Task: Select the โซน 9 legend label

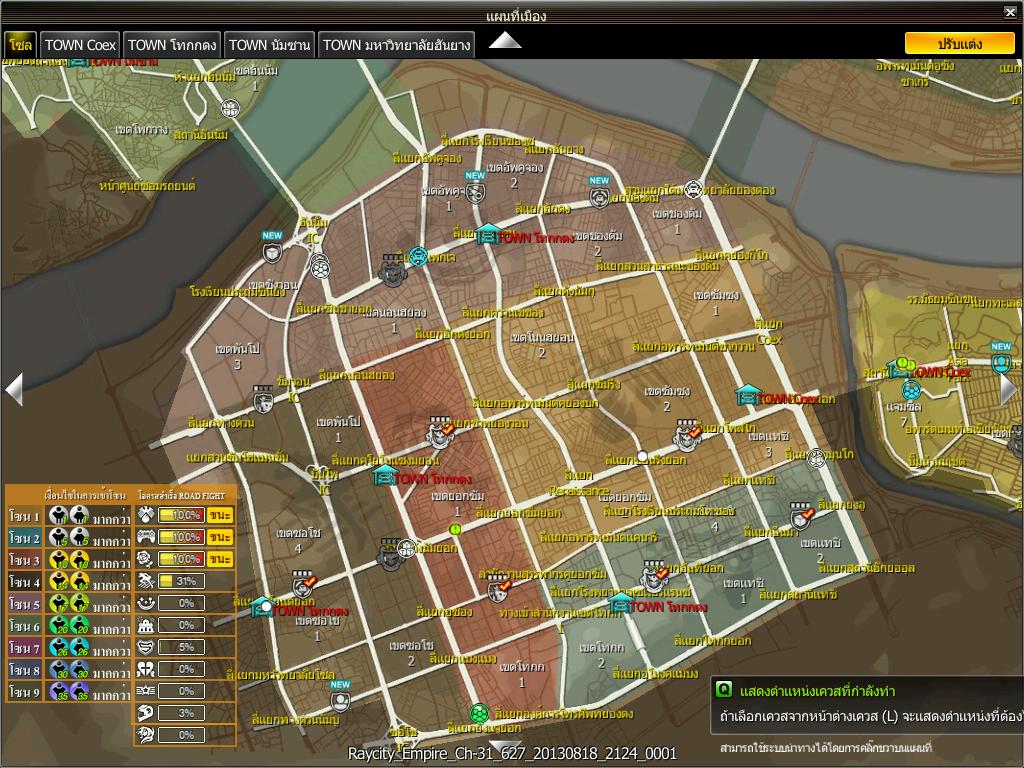Action: (24, 691)
